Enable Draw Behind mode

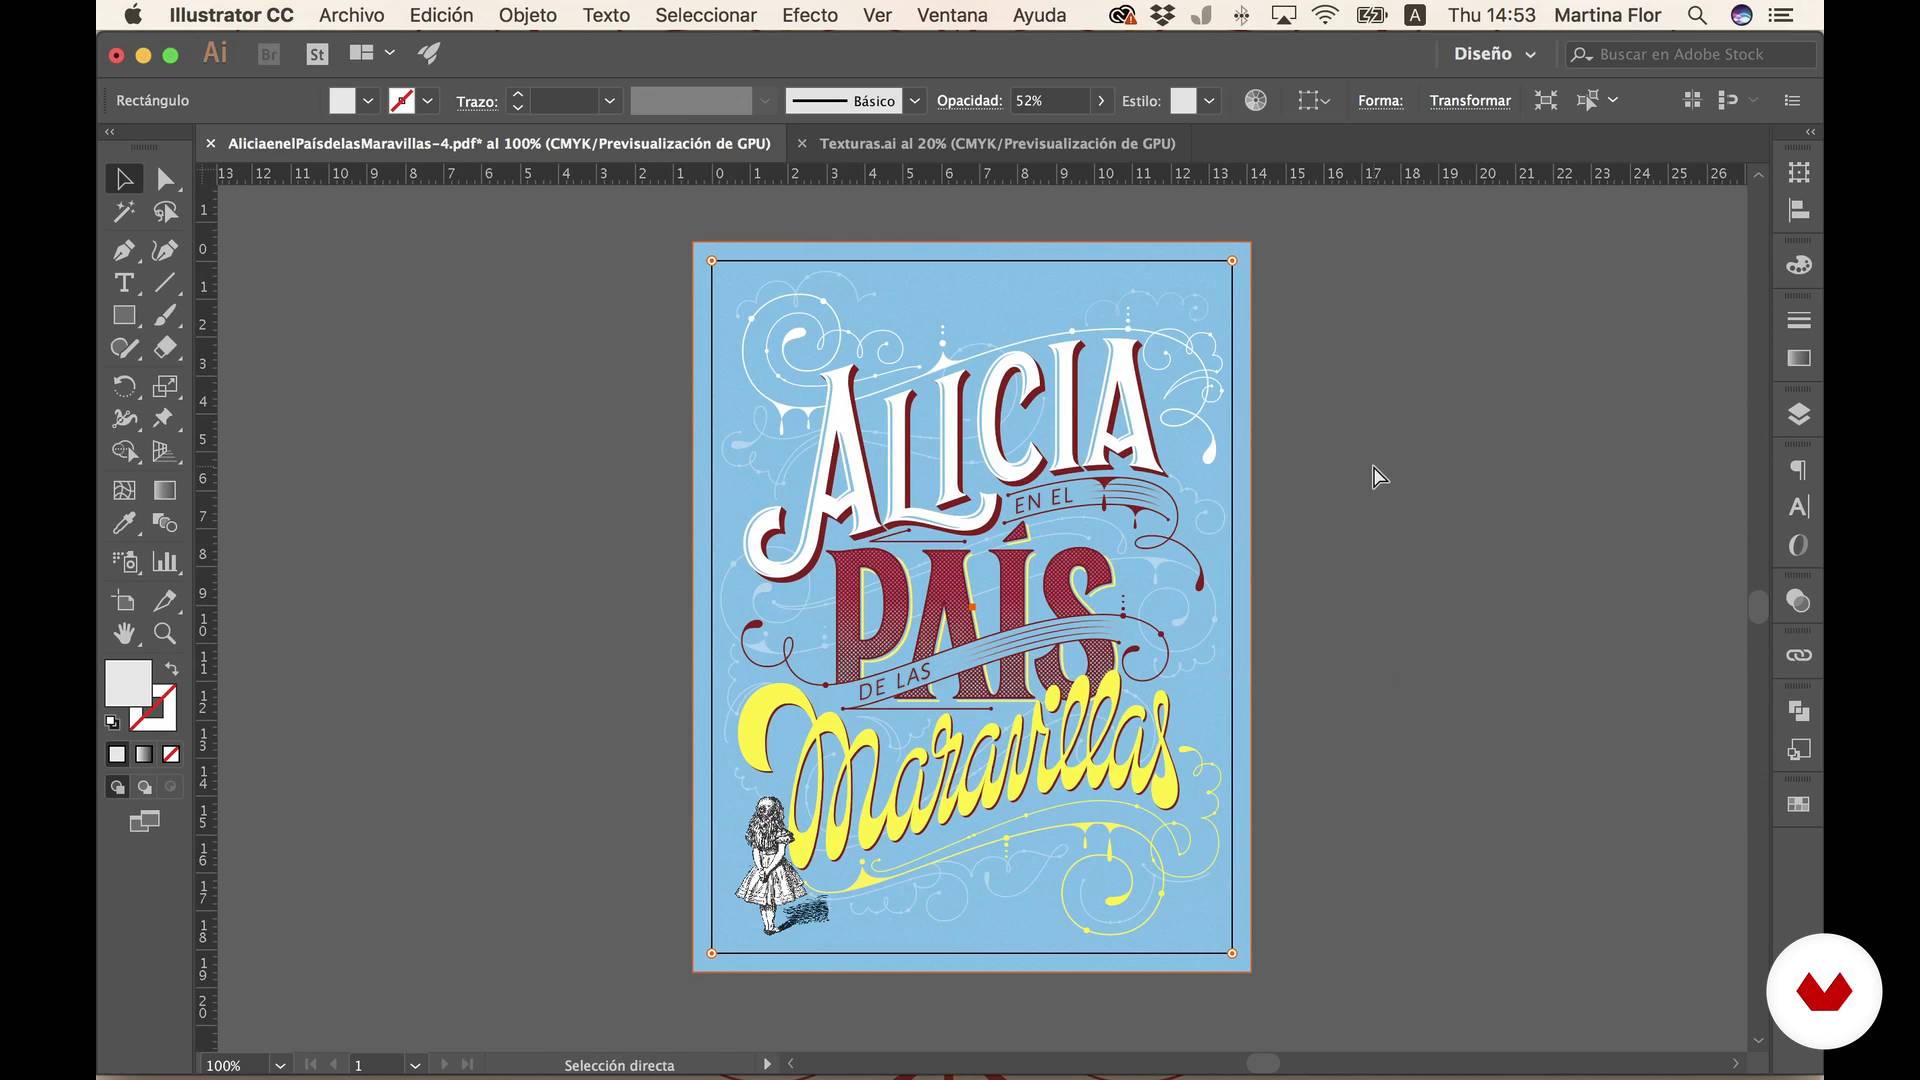[144, 787]
